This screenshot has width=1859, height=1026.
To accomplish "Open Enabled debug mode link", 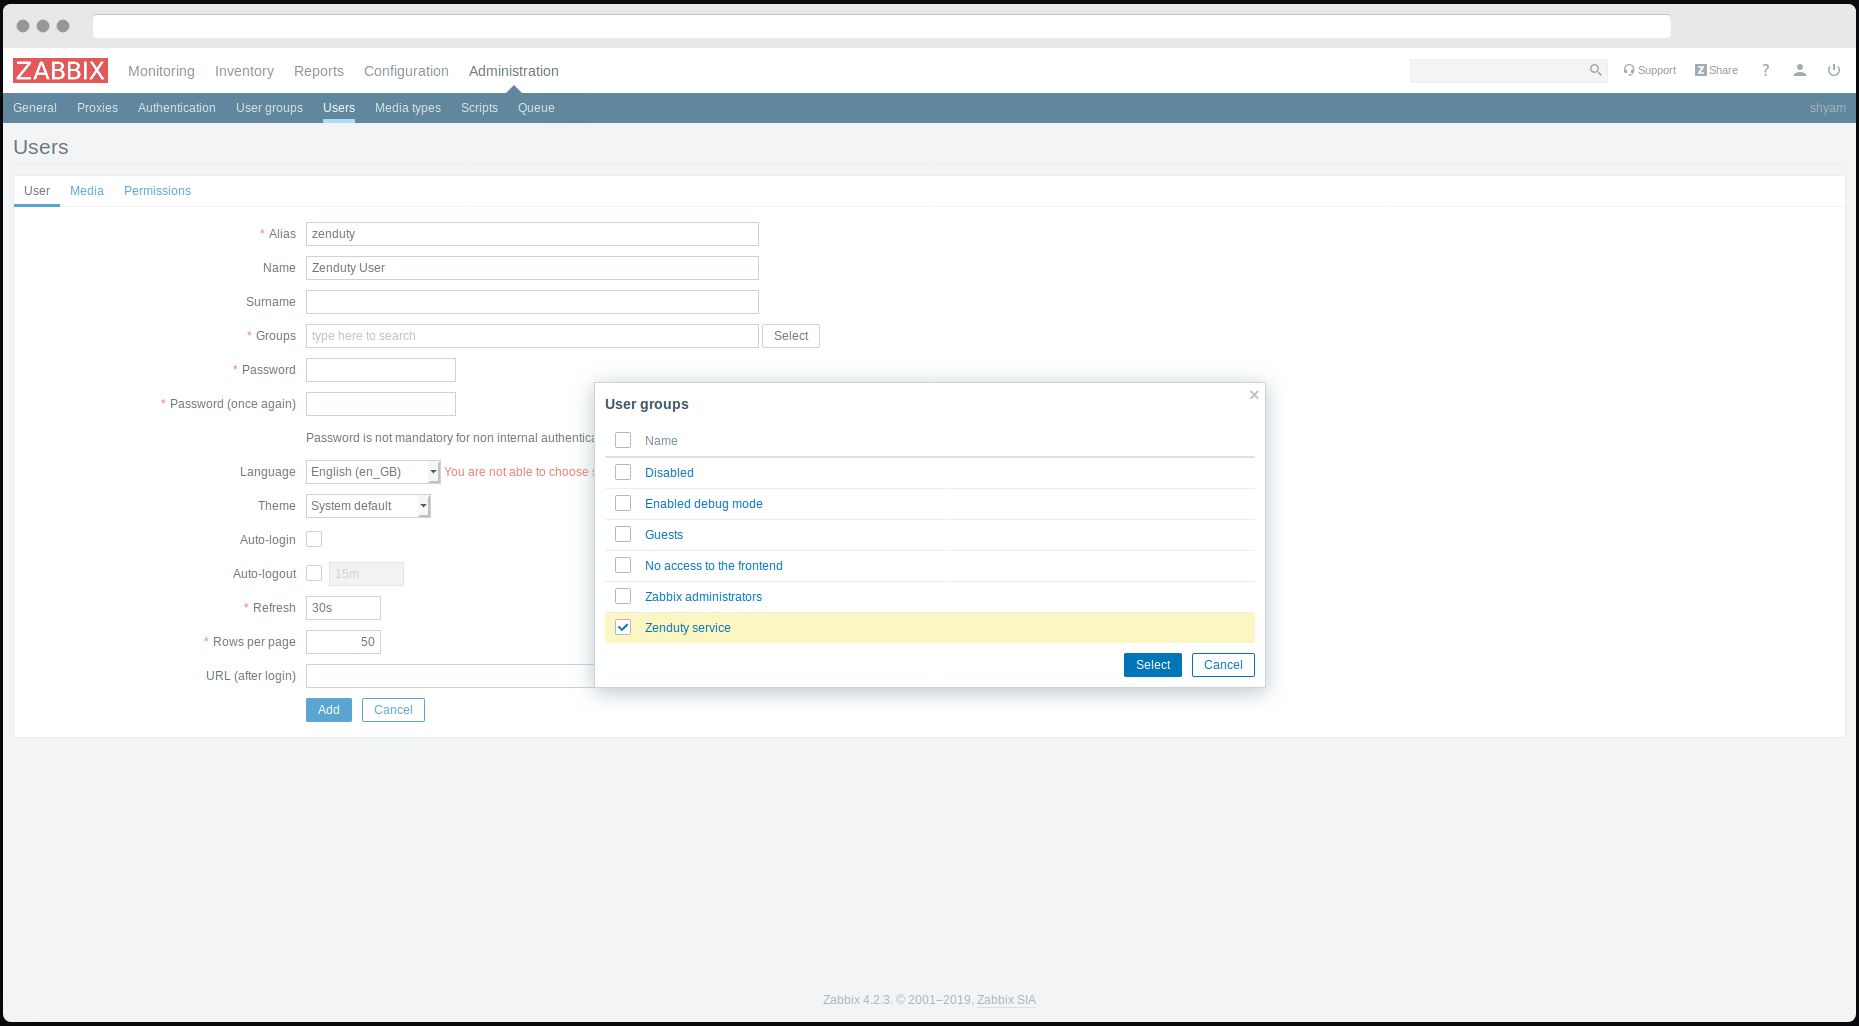I will click(x=704, y=504).
